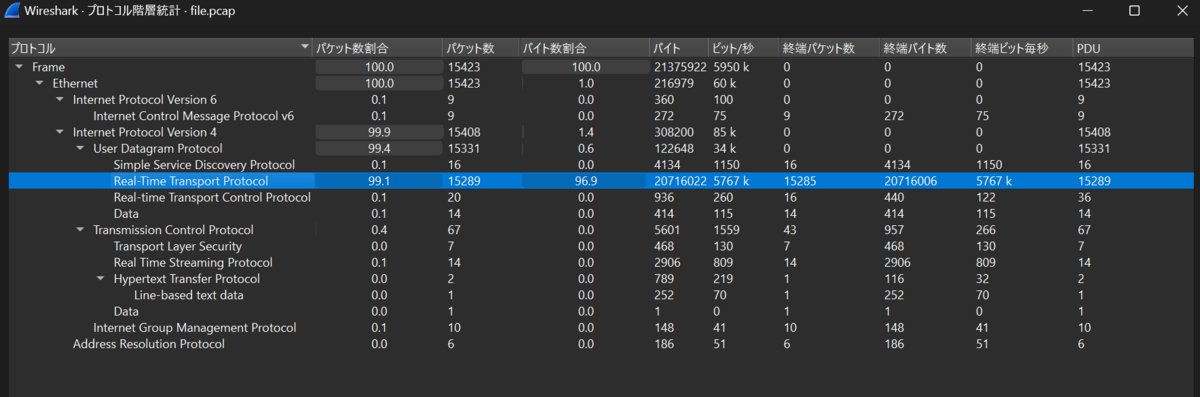Viewport: 1200px width, 397px height.
Task: Click 99.4 packet percentage in UDP row
Action: click(x=379, y=148)
